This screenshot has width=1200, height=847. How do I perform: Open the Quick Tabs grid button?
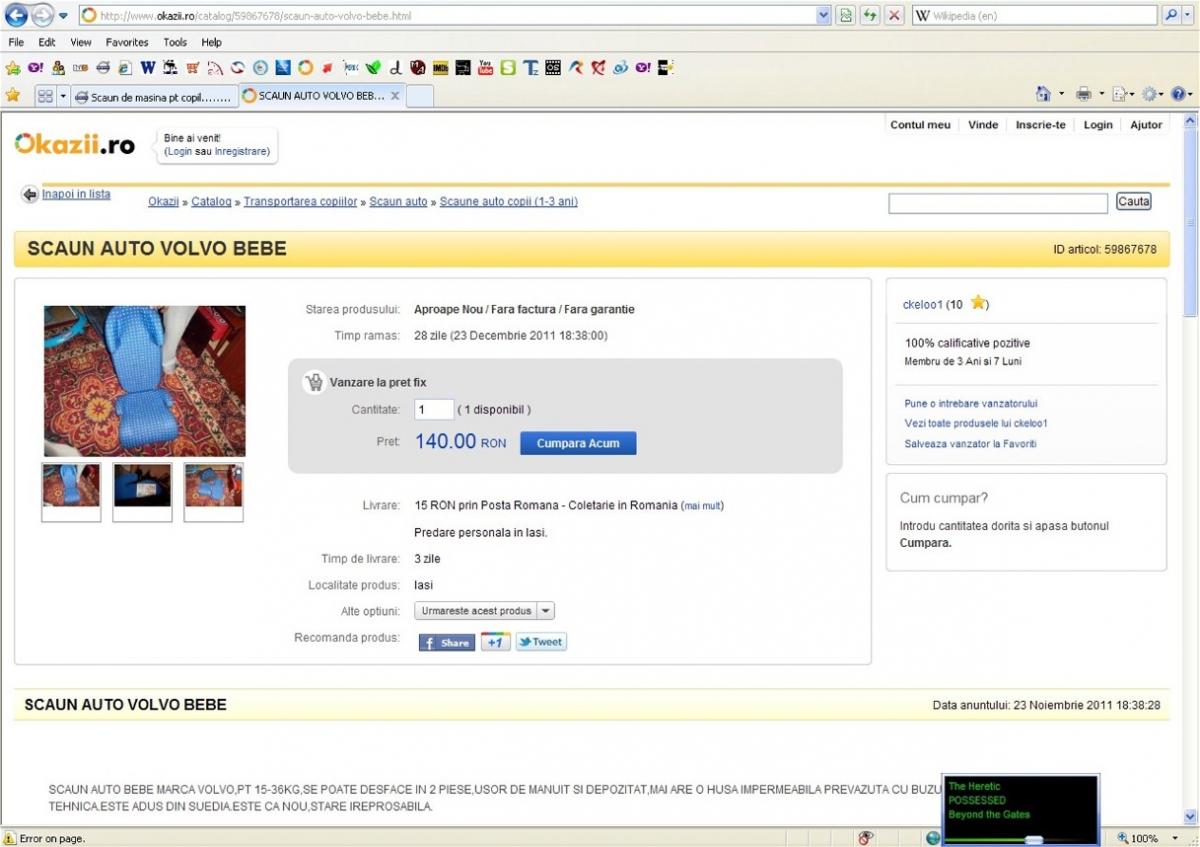pyautogui.click(x=45, y=96)
